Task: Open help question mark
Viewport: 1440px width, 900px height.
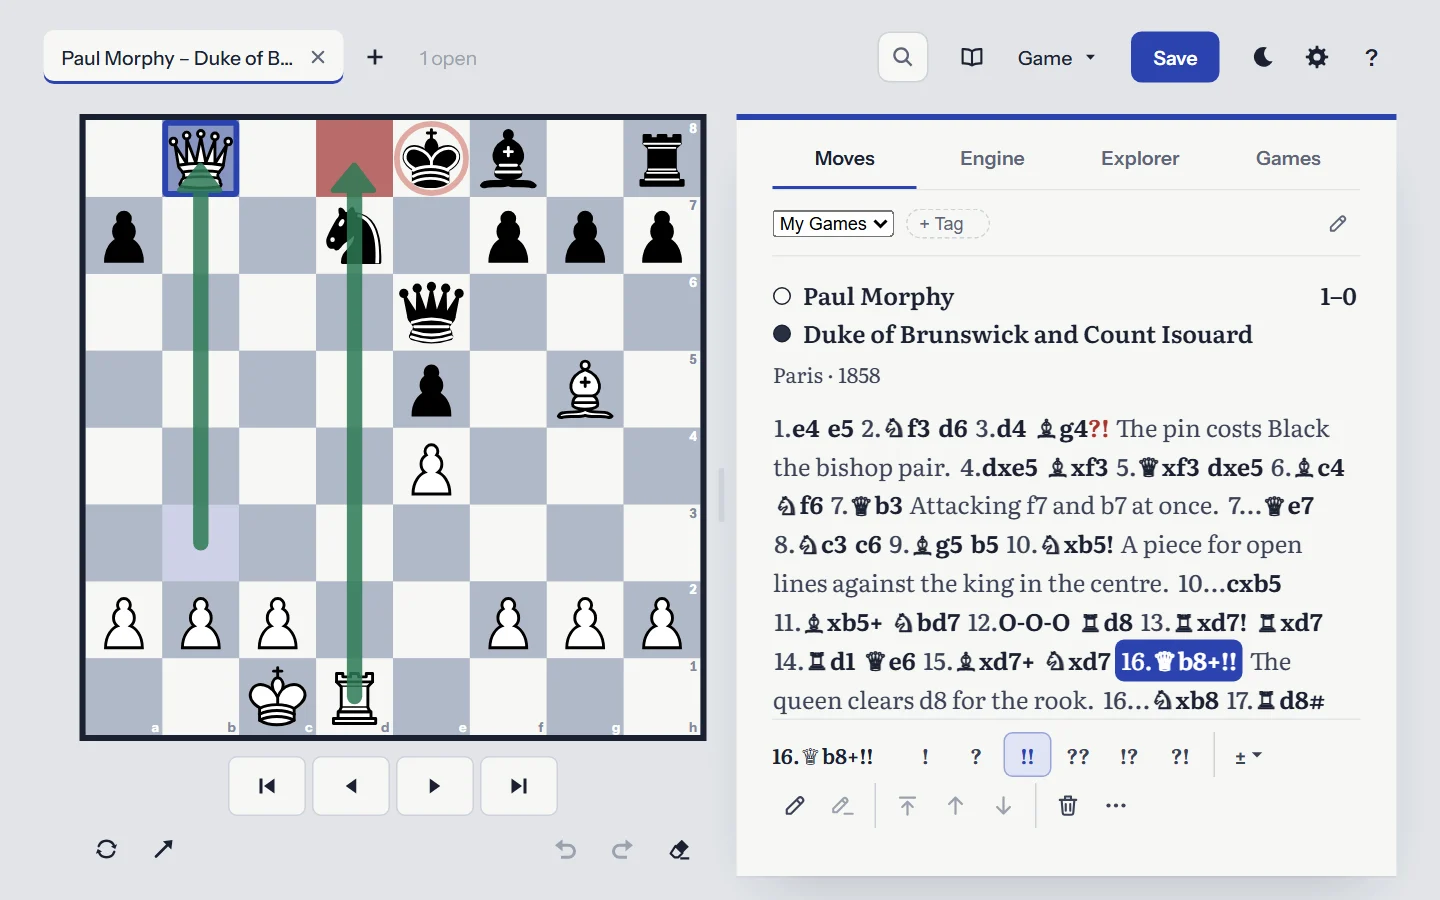Action: click(x=1371, y=57)
